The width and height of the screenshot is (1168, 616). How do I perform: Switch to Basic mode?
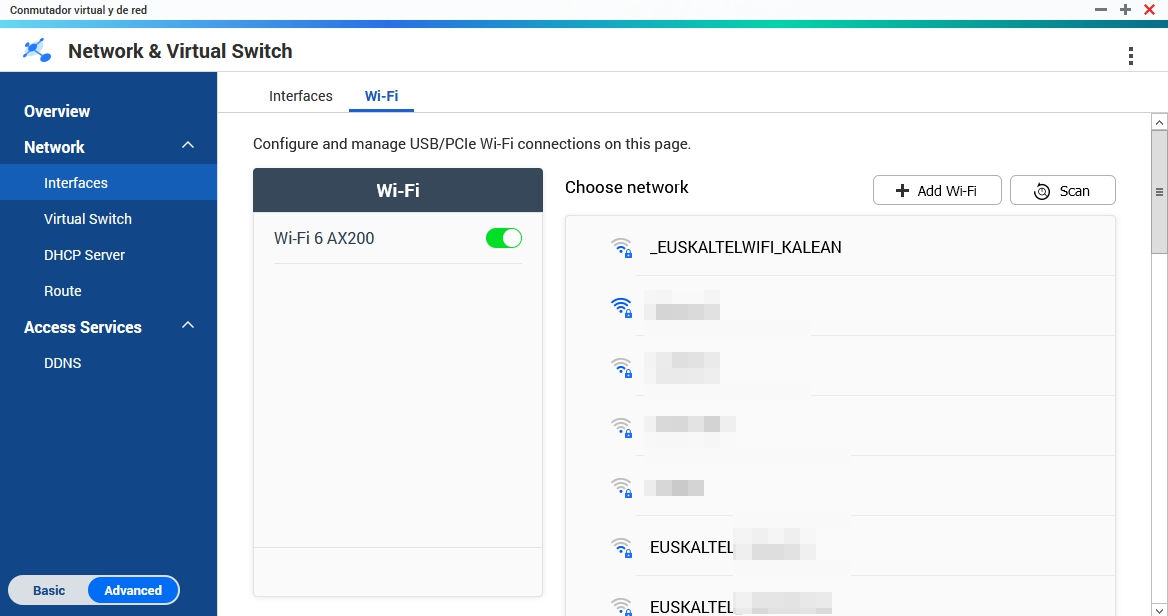pos(49,590)
